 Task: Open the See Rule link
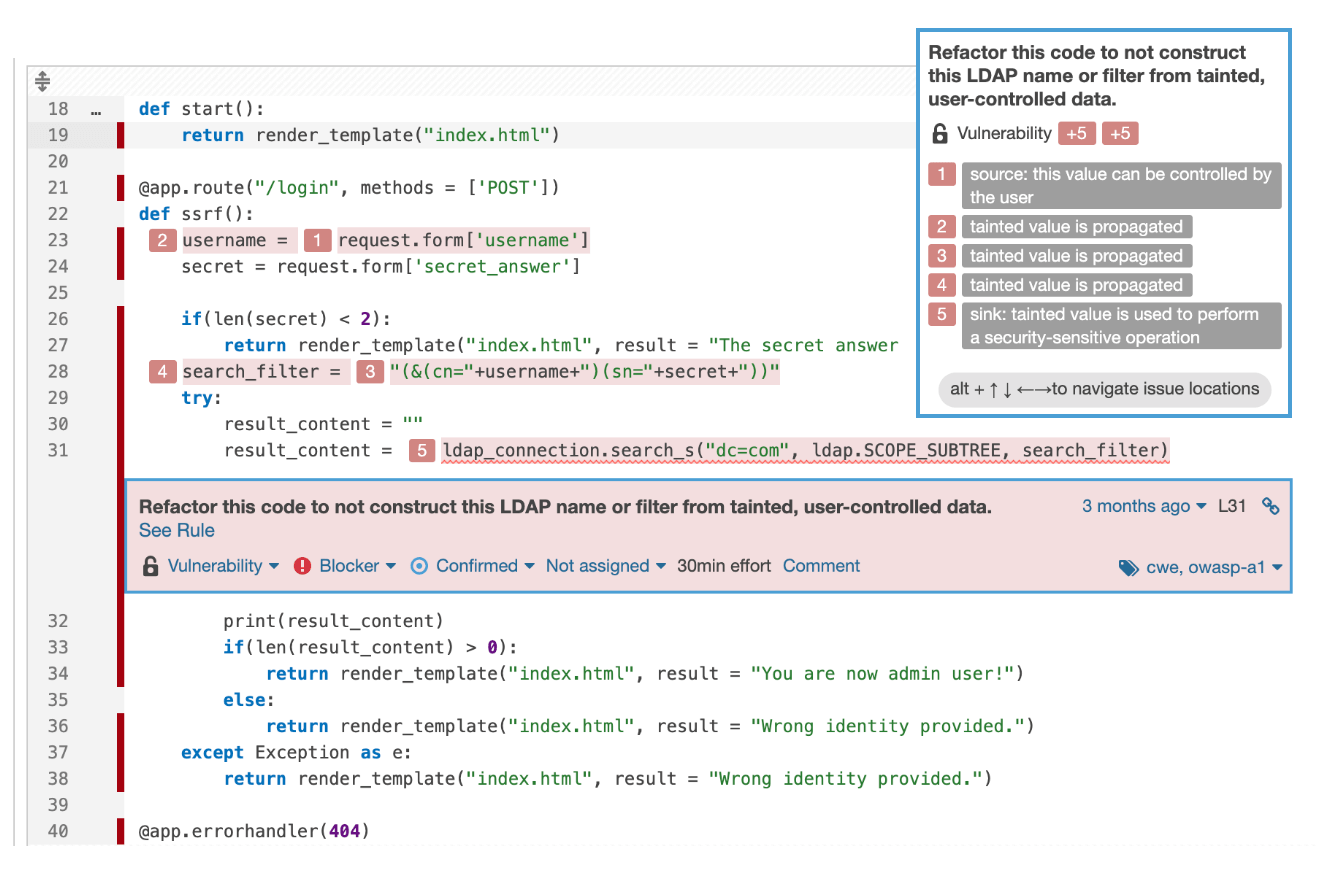pyautogui.click(x=177, y=530)
